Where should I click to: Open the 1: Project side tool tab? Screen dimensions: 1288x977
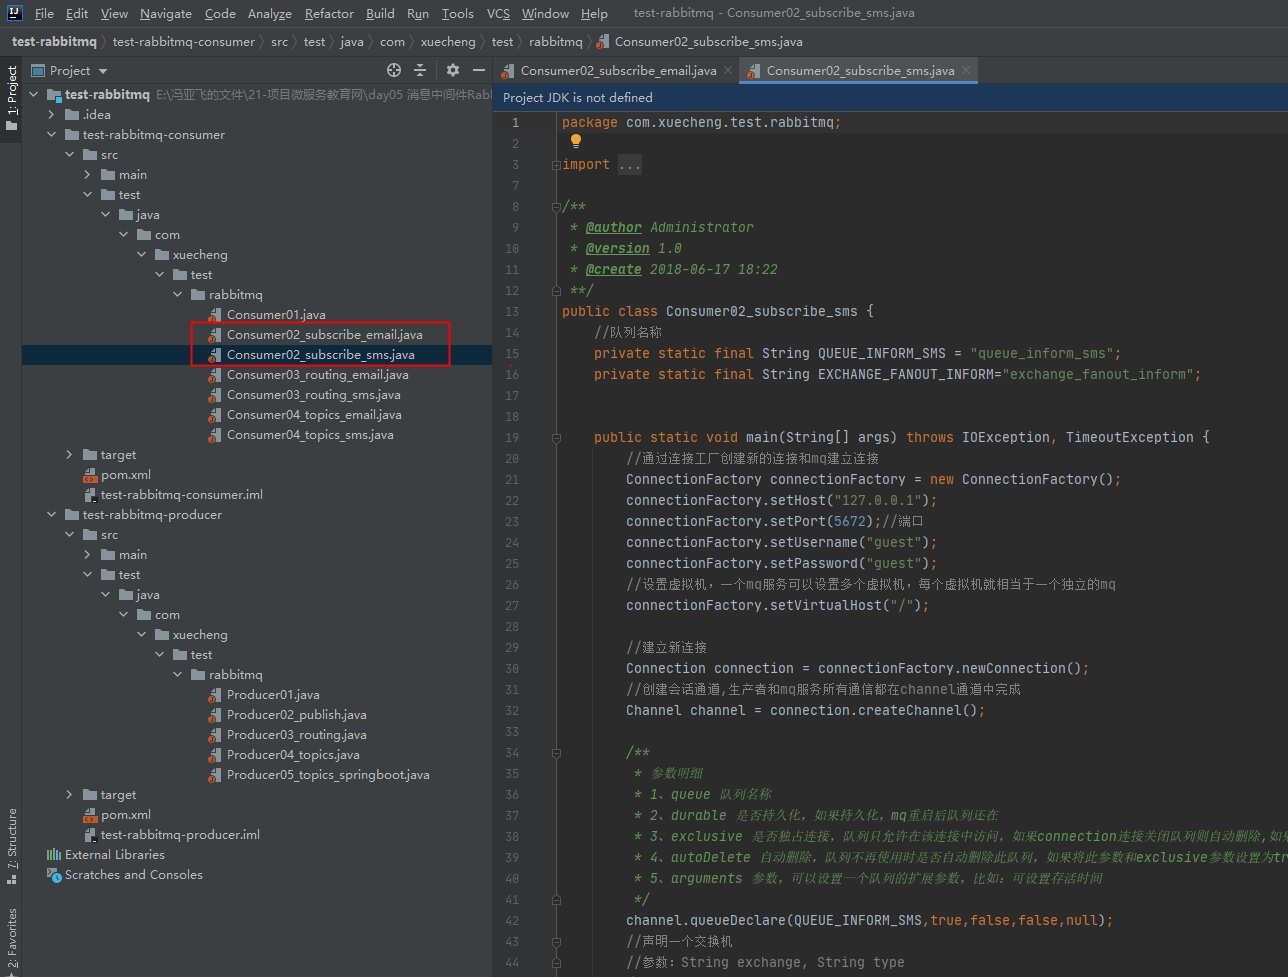(x=11, y=98)
